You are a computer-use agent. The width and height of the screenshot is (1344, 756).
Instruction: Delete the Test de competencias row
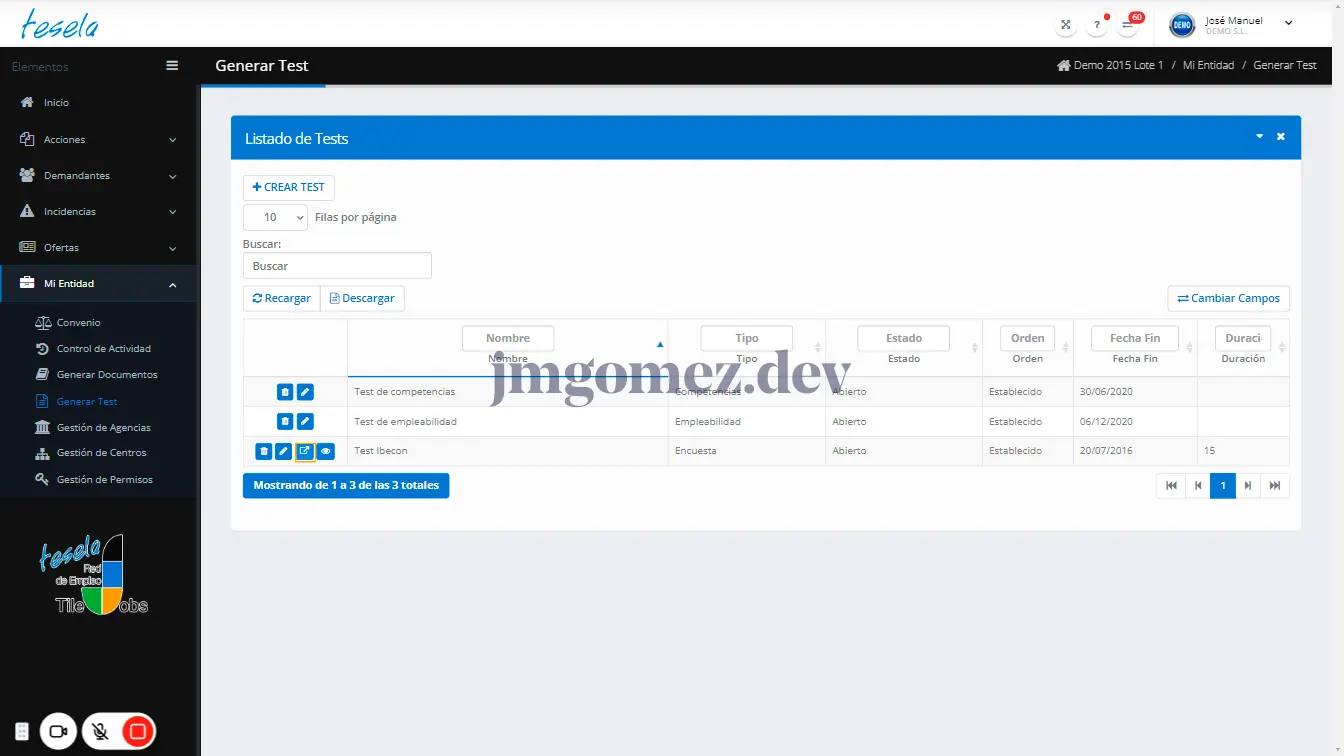(x=285, y=392)
